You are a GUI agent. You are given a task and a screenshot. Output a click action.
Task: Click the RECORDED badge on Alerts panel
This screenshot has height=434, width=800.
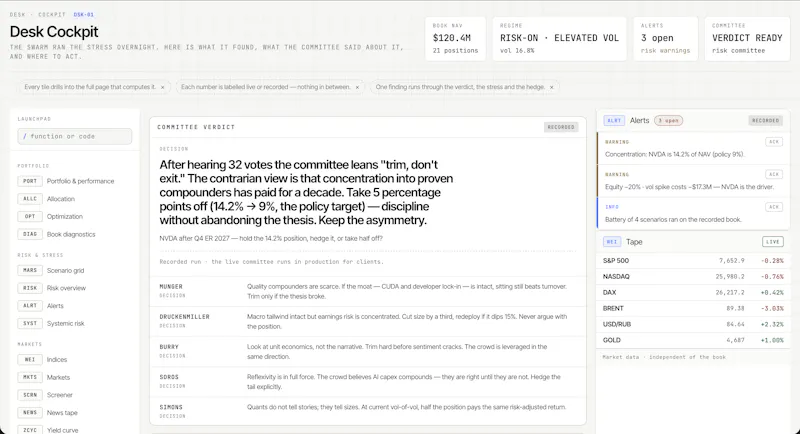(765, 120)
